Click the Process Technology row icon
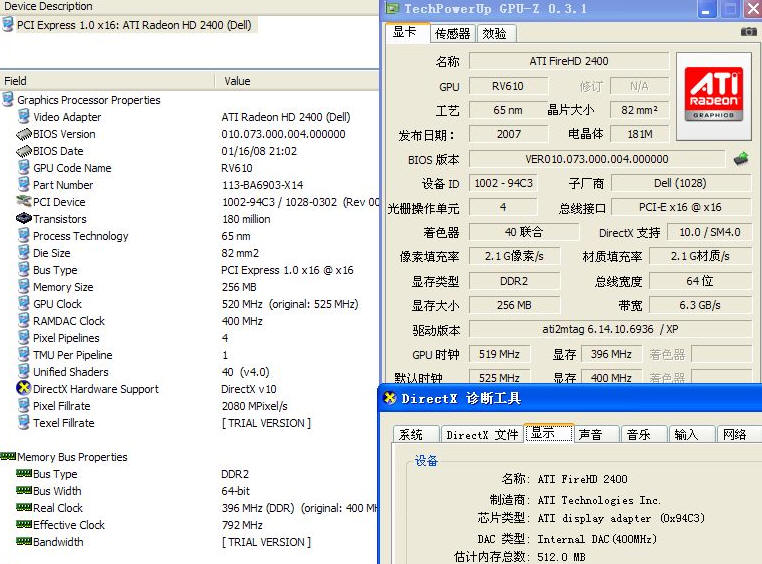This screenshot has height=564, width=762. (23, 235)
